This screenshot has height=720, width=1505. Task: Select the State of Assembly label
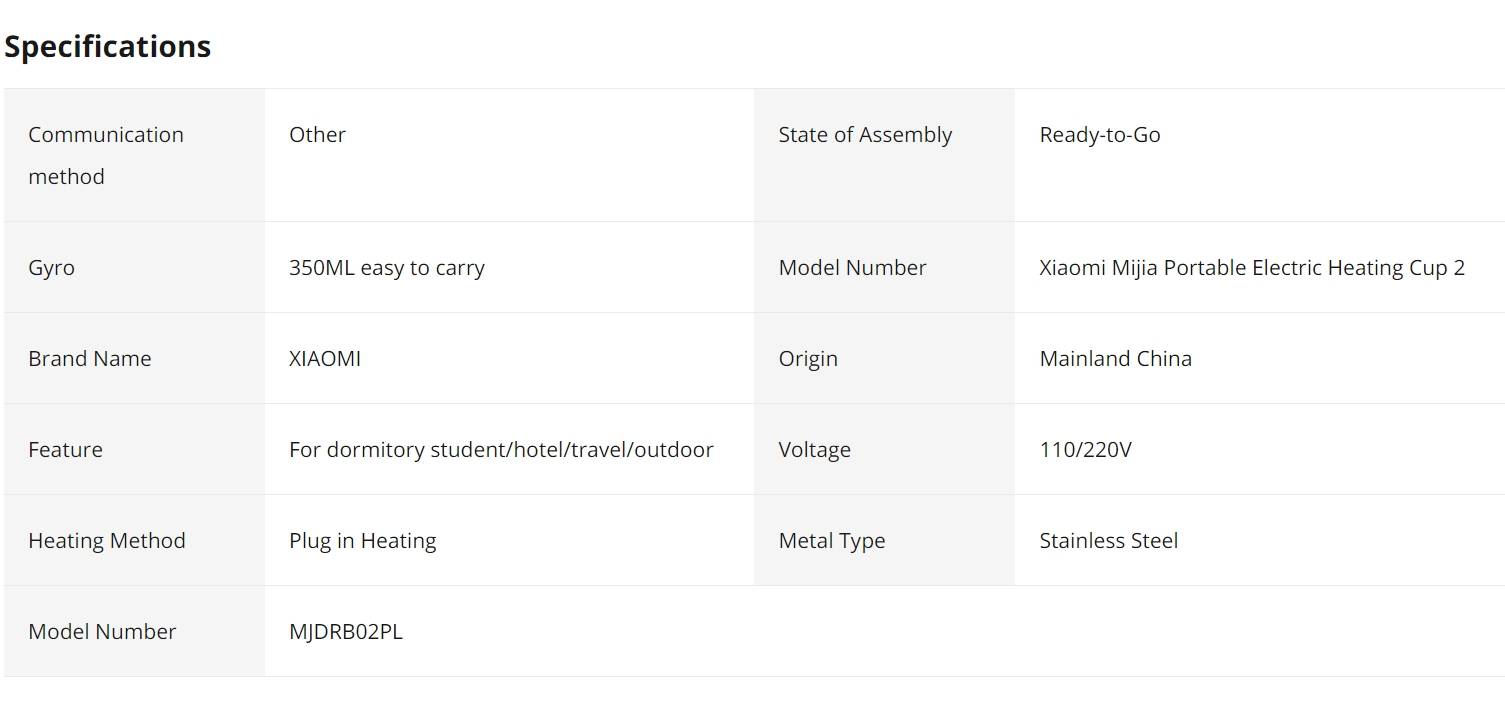tap(865, 135)
